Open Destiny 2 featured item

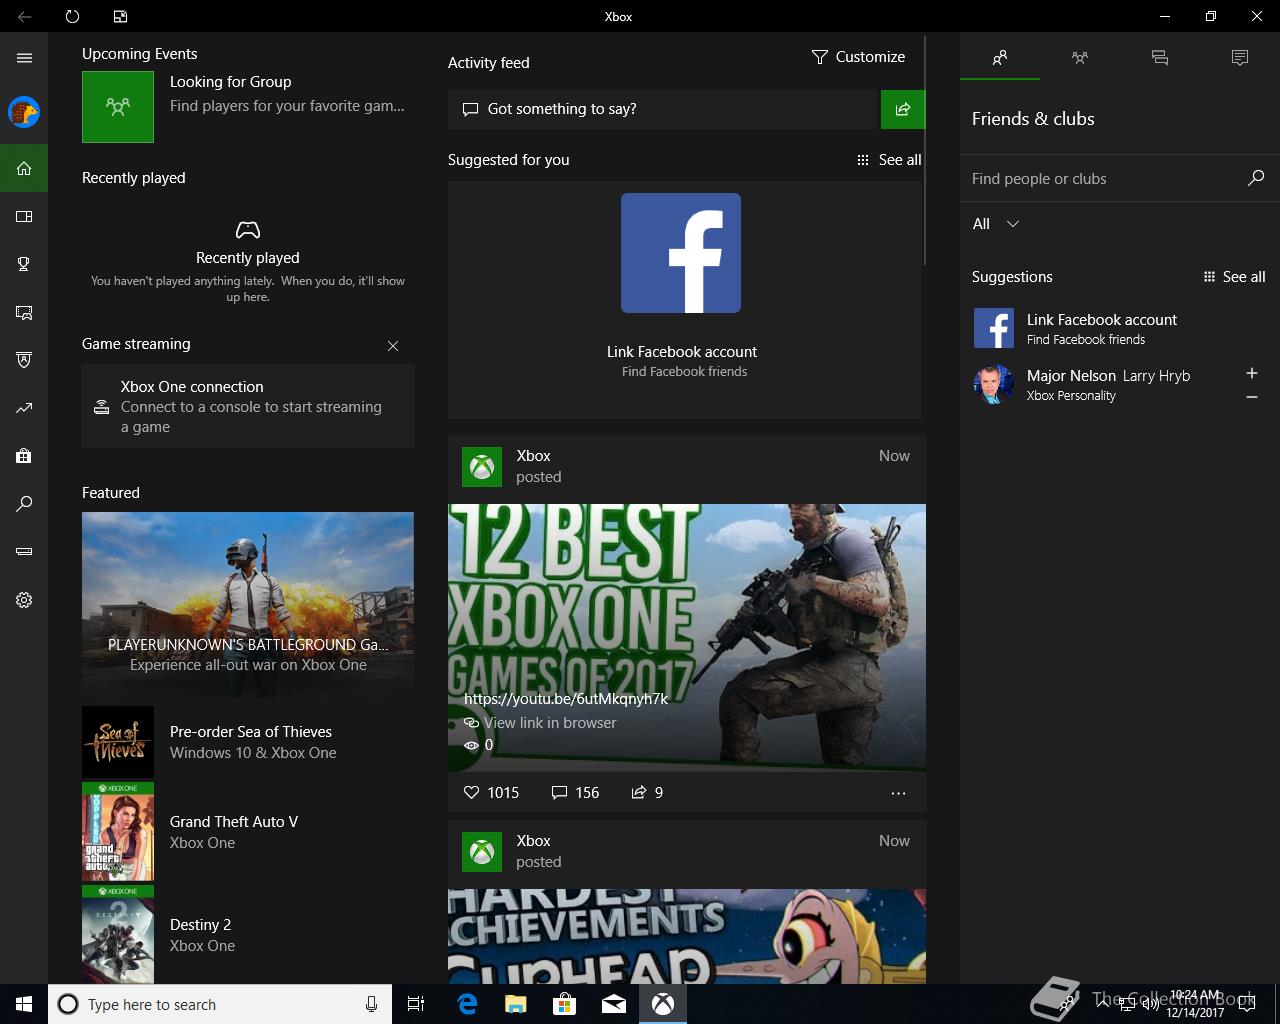click(248, 934)
